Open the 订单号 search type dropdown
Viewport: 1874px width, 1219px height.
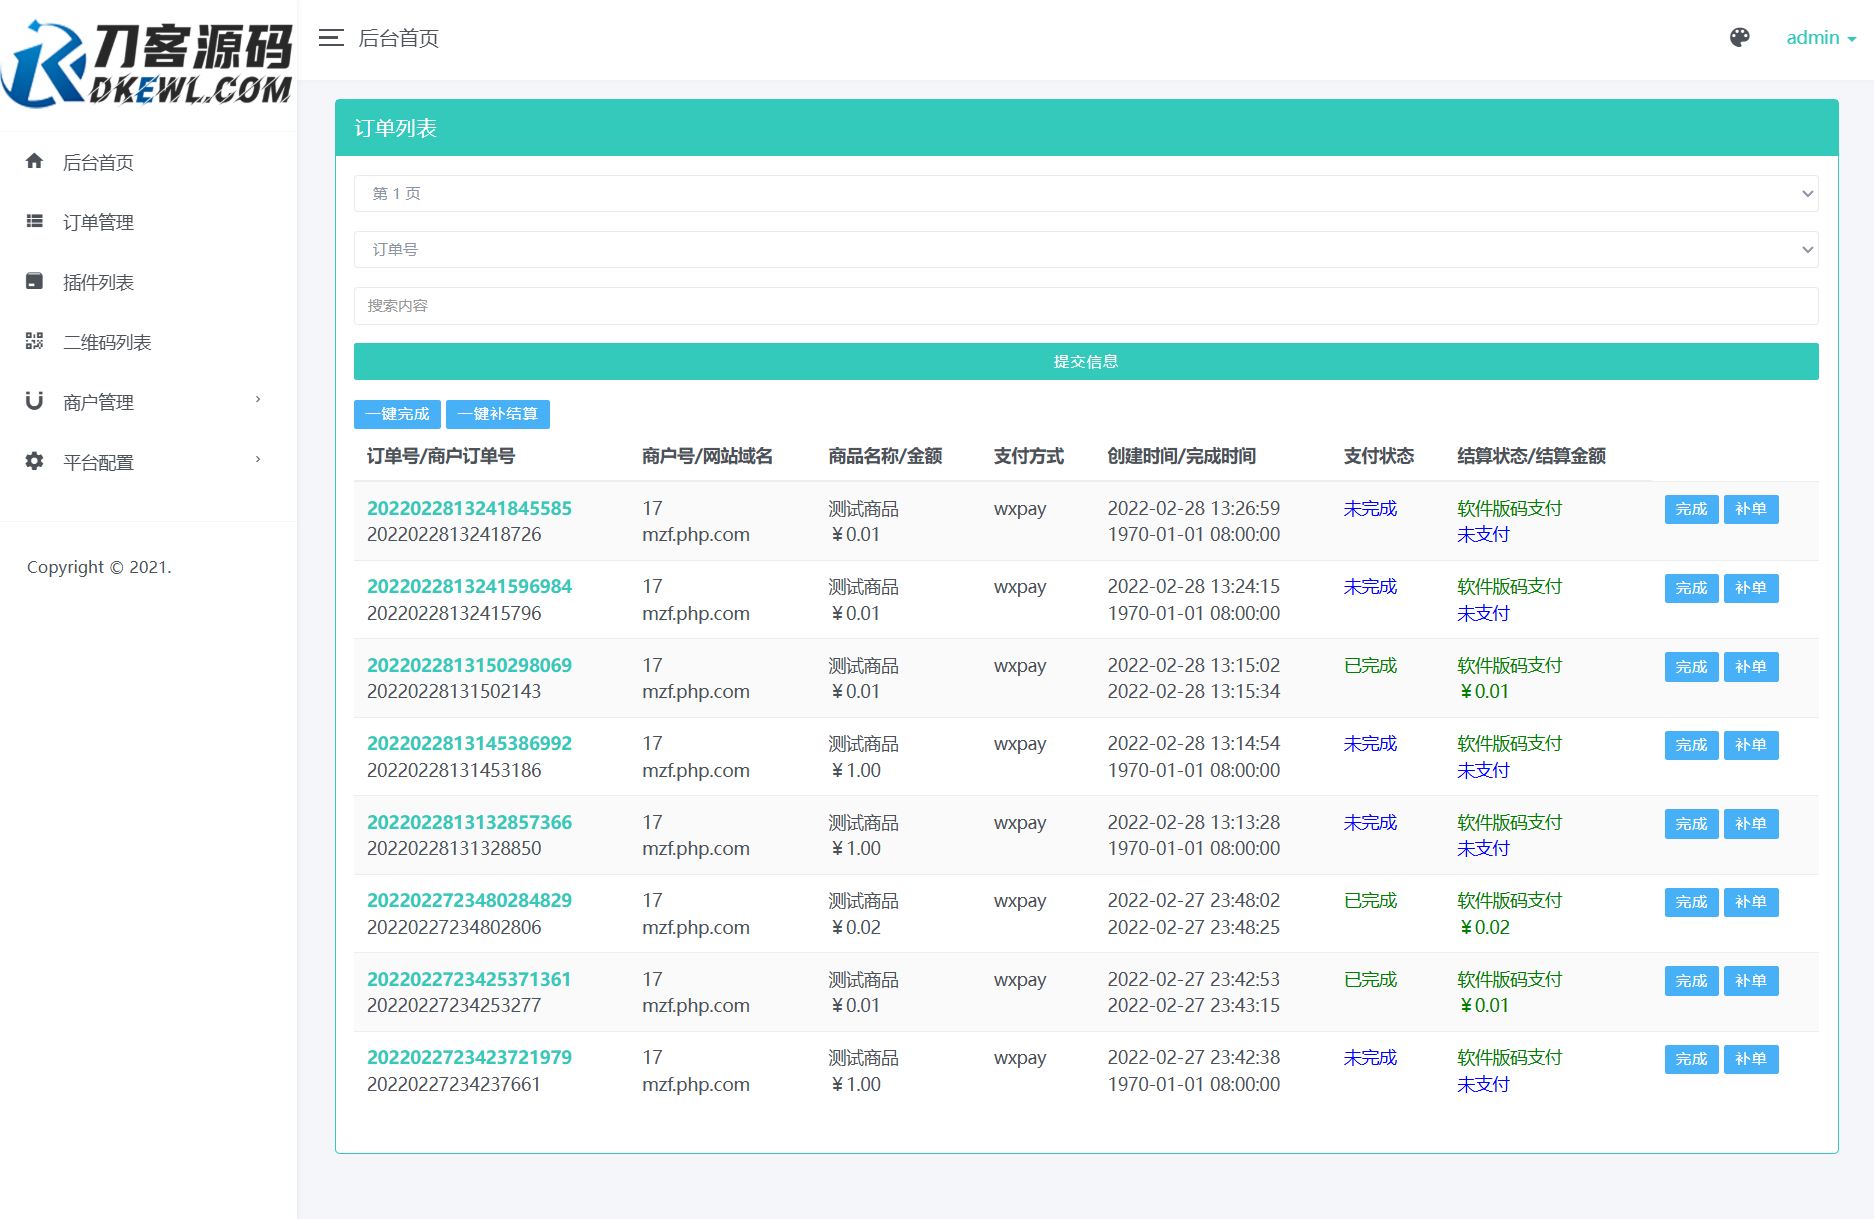click(1085, 250)
